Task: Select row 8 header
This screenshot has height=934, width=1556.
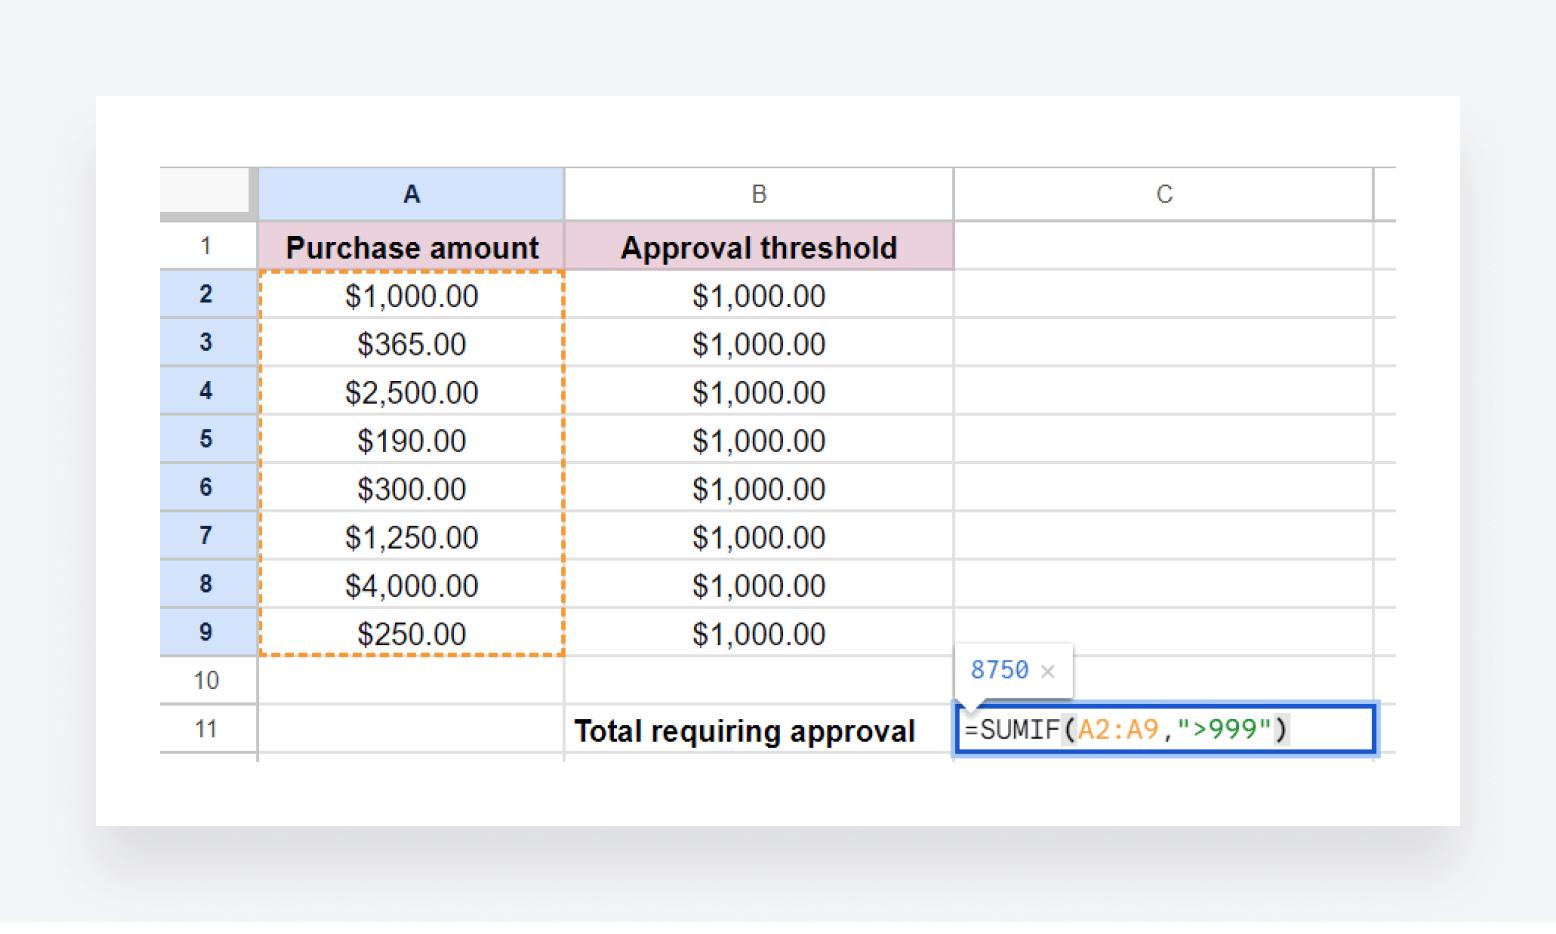Action: (x=206, y=584)
